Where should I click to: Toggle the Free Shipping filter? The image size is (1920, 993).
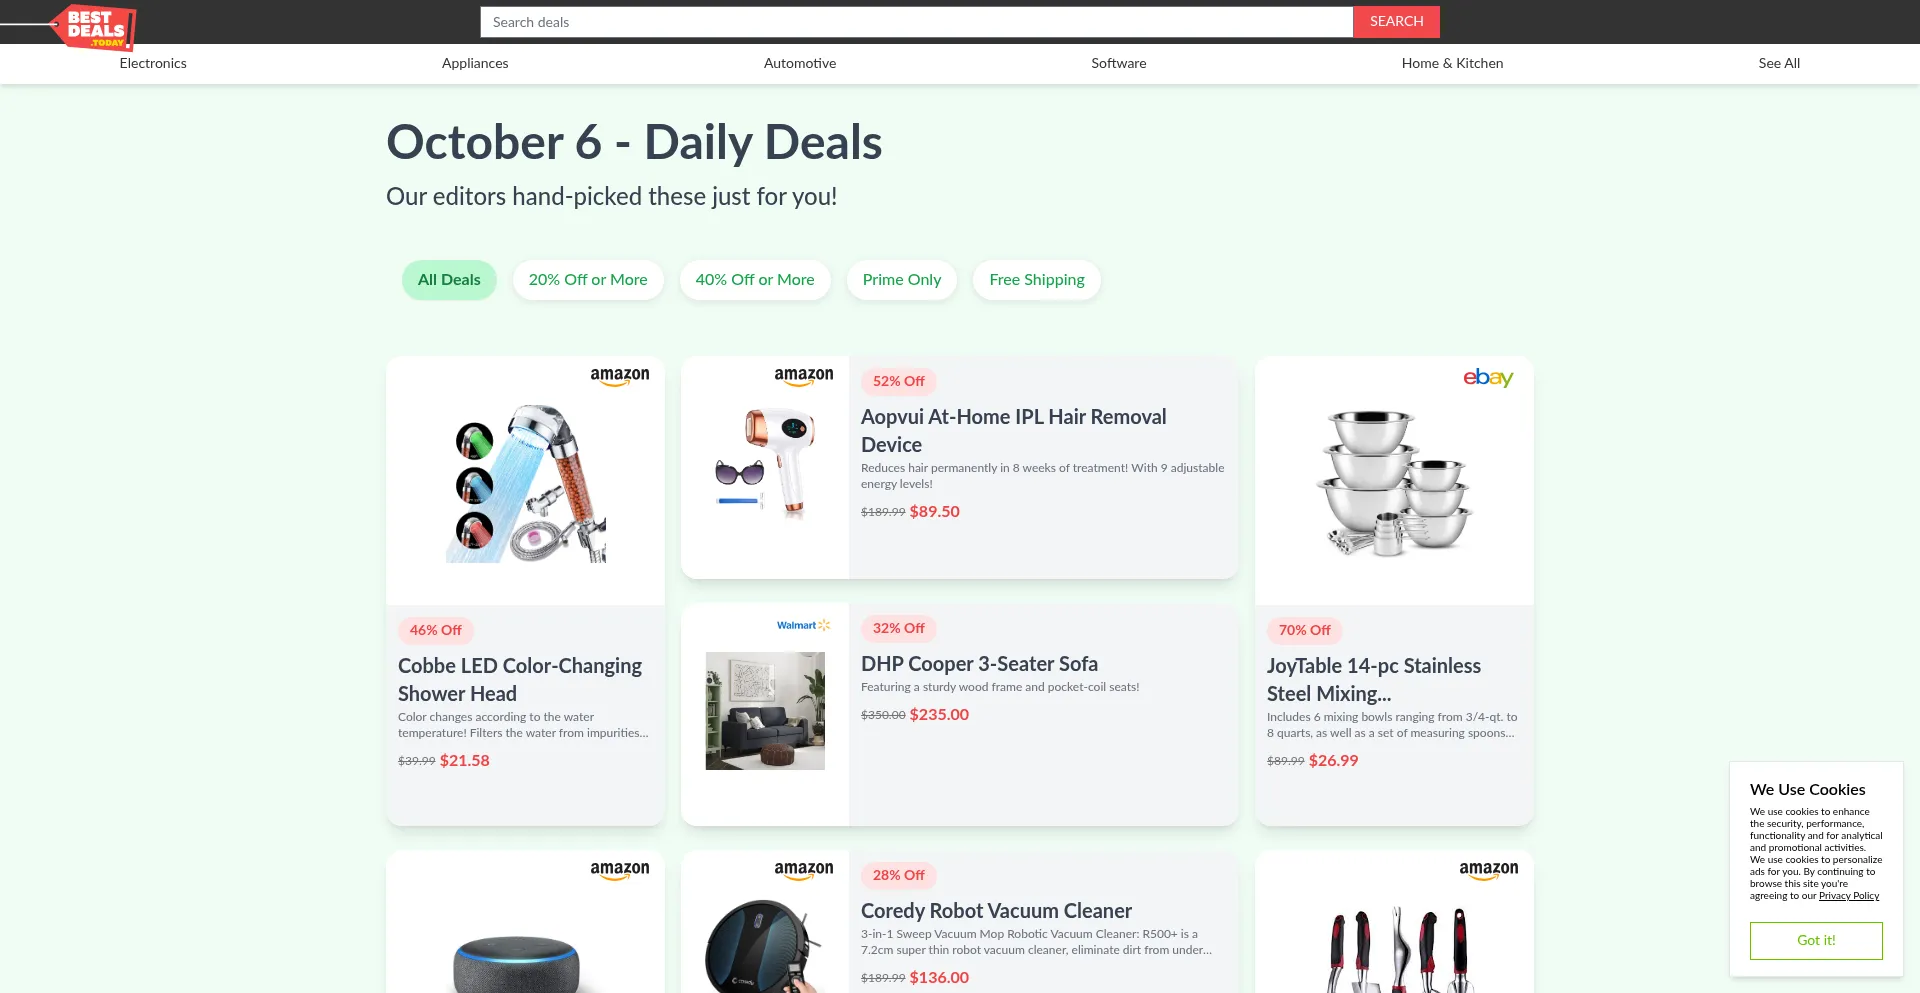coord(1037,280)
